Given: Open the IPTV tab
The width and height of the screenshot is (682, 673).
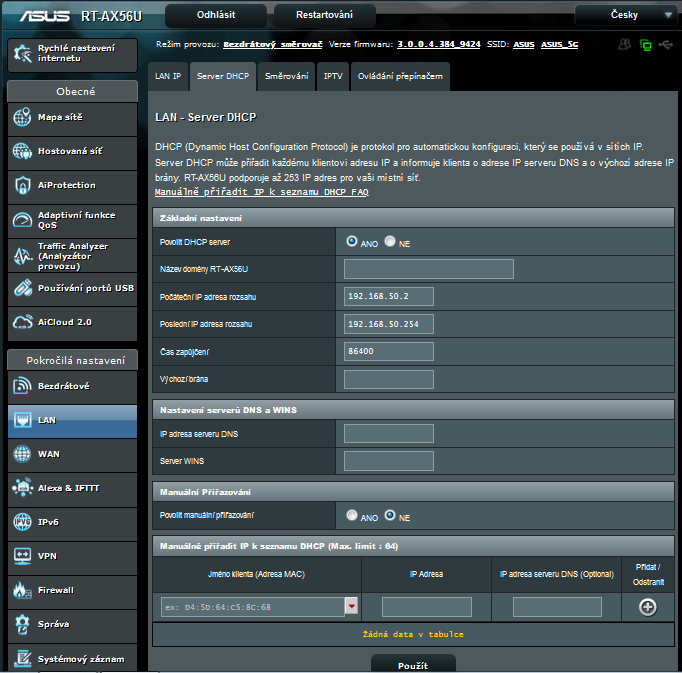Looking at the screenshot, I should coord(333,76).
